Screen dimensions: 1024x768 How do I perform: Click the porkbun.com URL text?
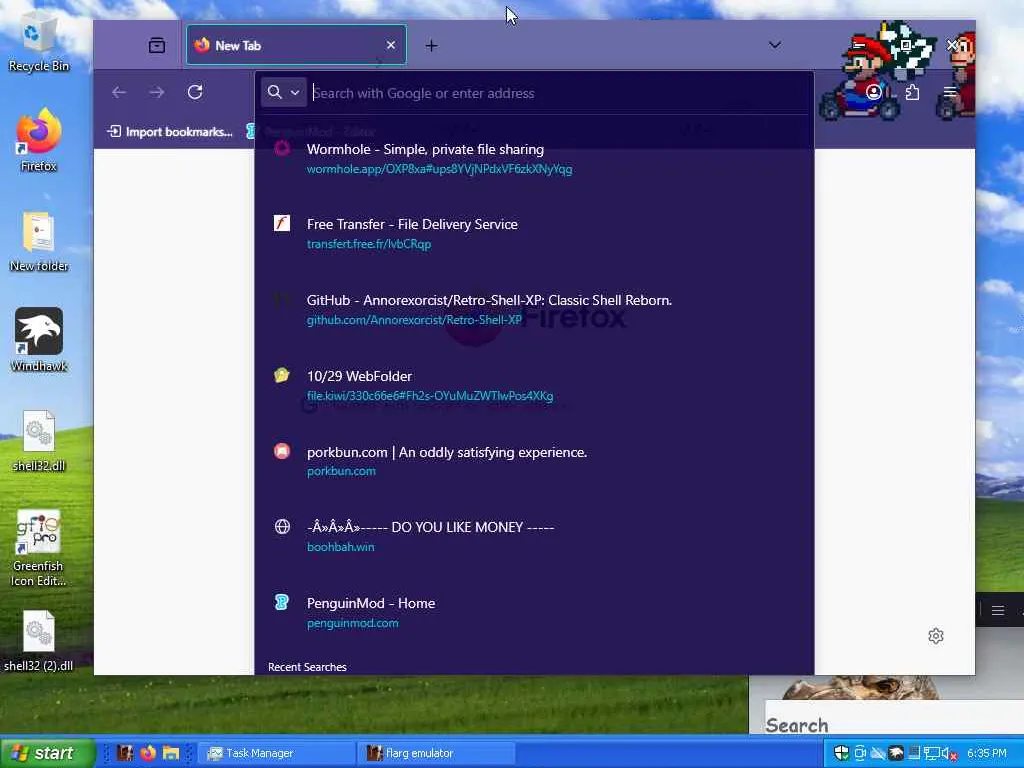click(x=341, y=472)
